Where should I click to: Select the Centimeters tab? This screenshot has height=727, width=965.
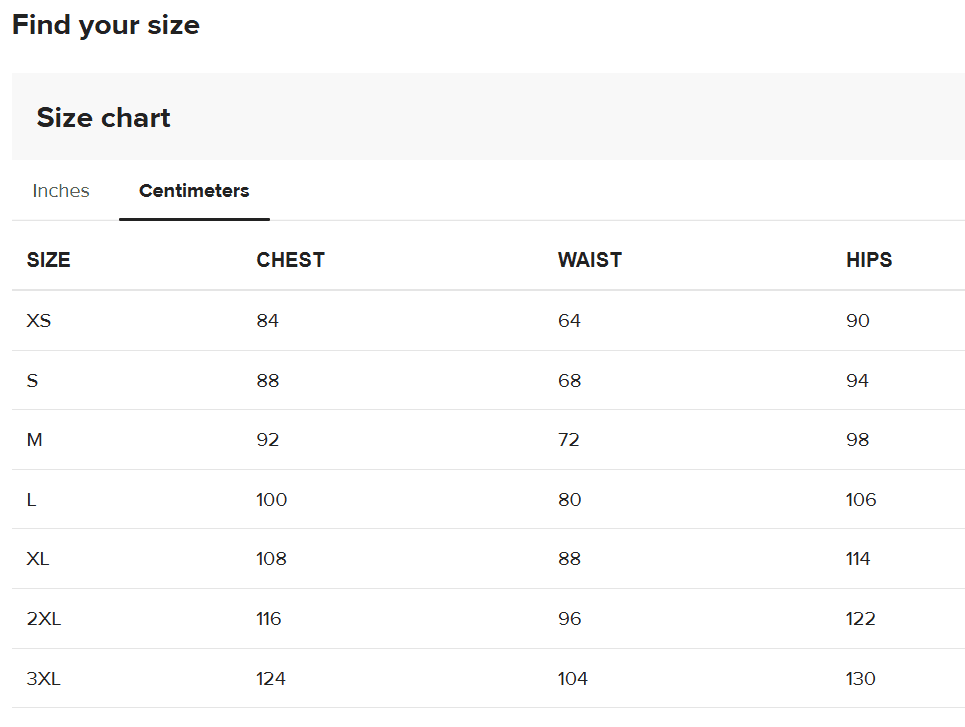pyautogui.click(x=194, y=191)
